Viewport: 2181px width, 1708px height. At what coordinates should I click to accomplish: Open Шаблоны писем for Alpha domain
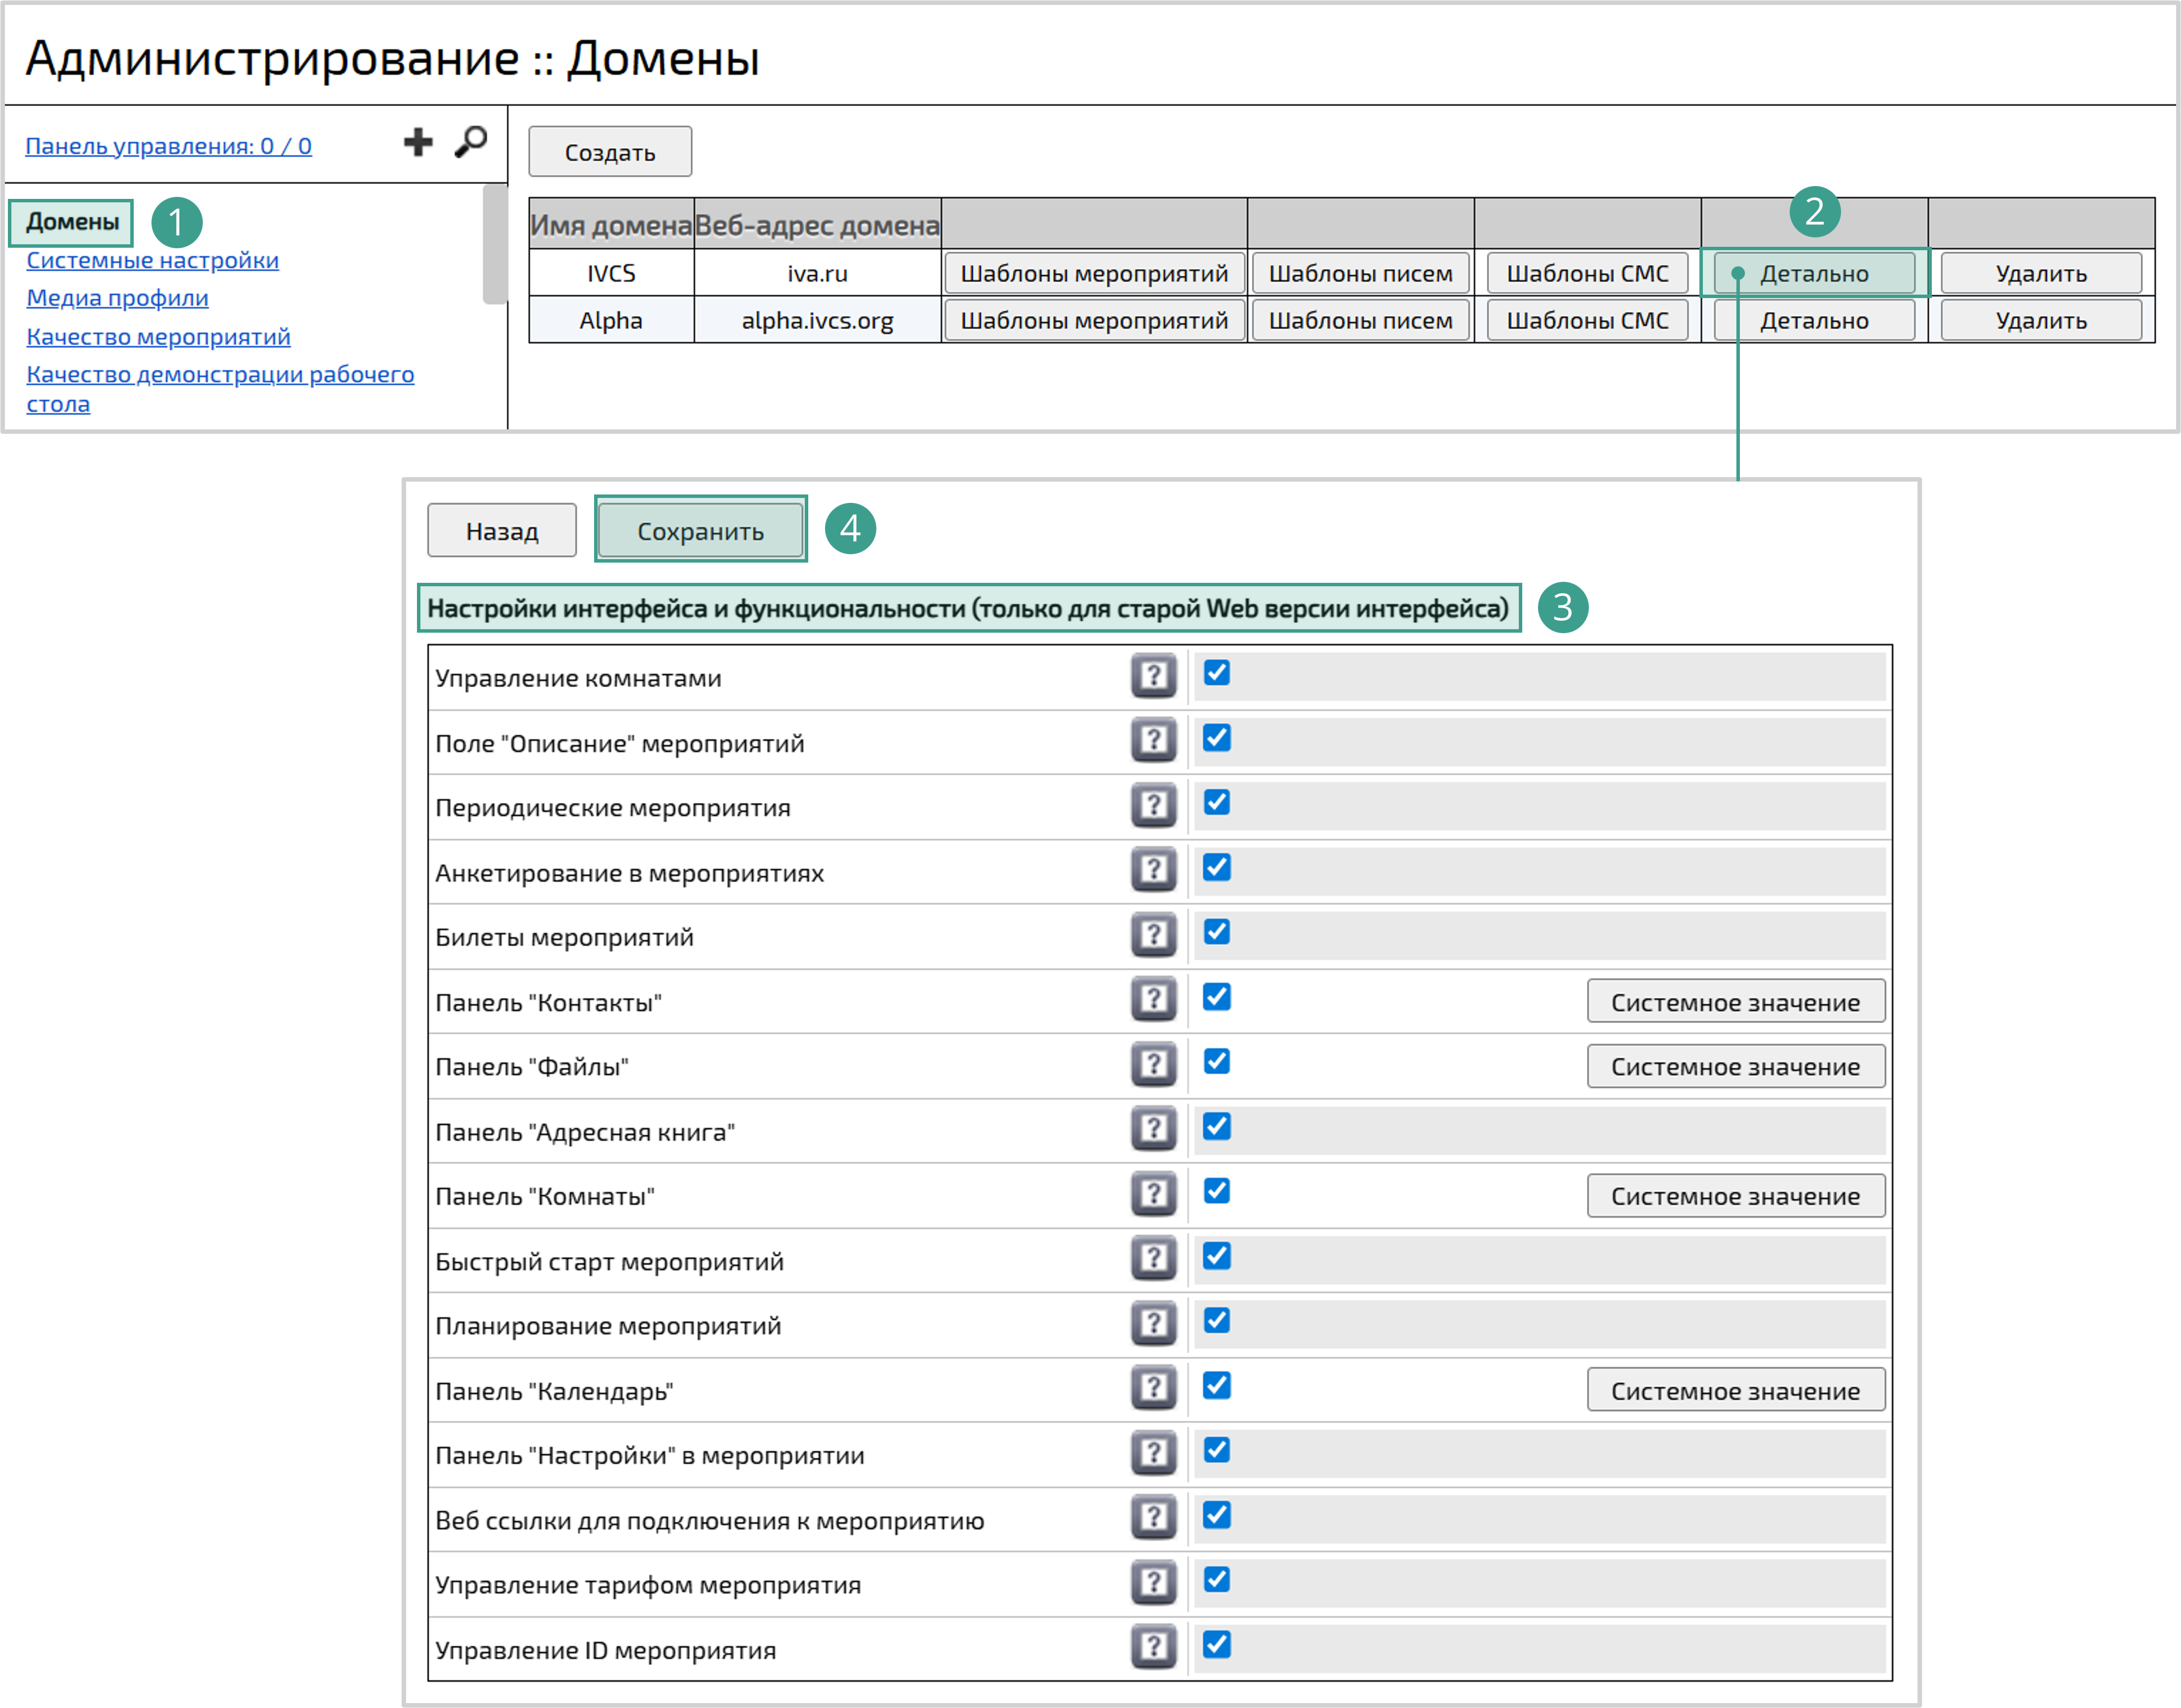pos(1360,321)
